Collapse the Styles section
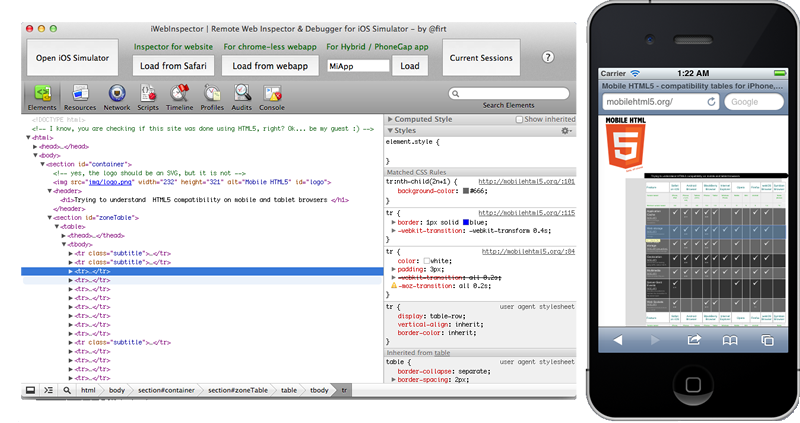Viewport: 800px width, 423px height. [x=390, y=131]
